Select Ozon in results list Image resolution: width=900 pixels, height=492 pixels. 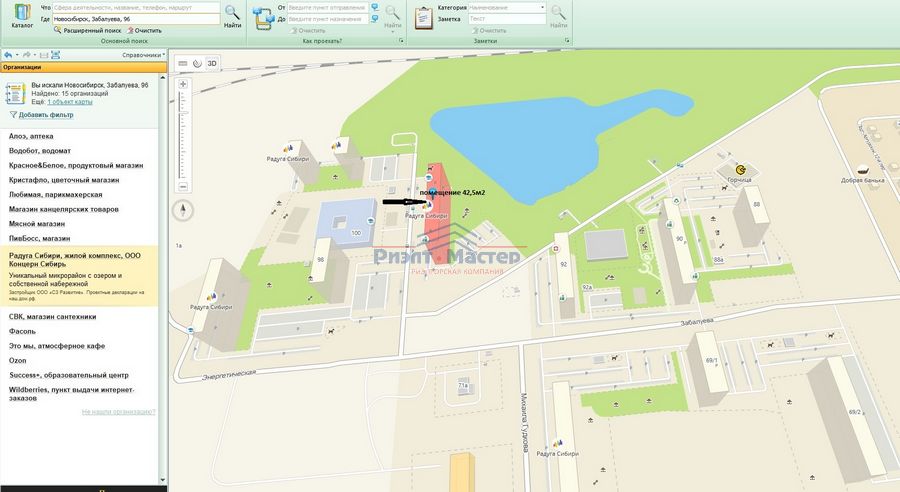17,361
